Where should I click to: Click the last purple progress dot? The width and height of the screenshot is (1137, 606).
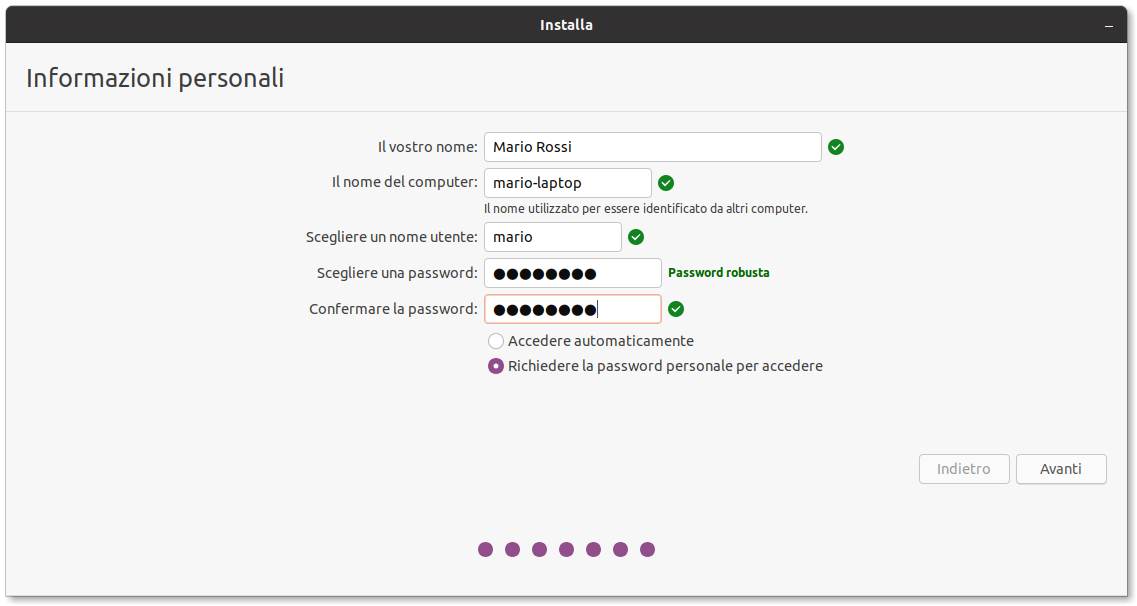[x=647, y=549]
